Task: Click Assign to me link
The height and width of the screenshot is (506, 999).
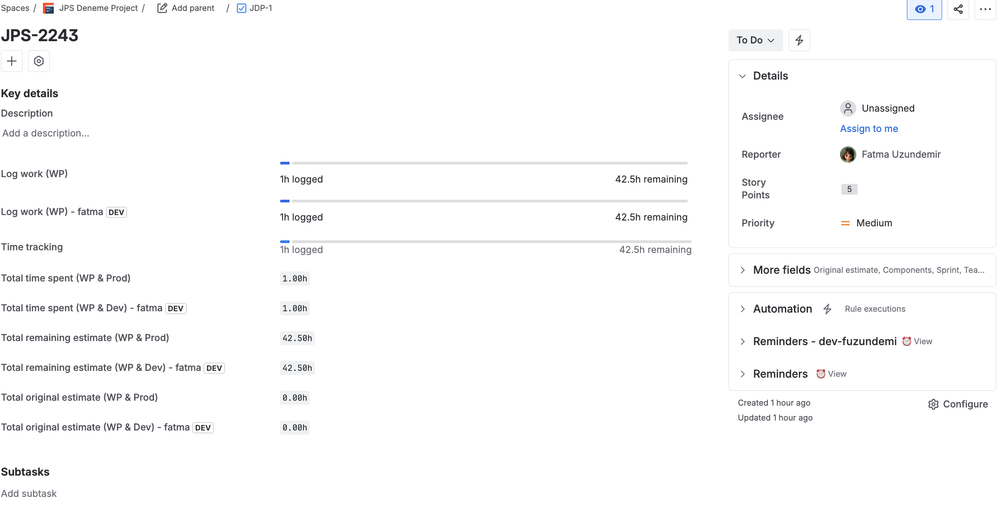Action: tap(869, 129)
